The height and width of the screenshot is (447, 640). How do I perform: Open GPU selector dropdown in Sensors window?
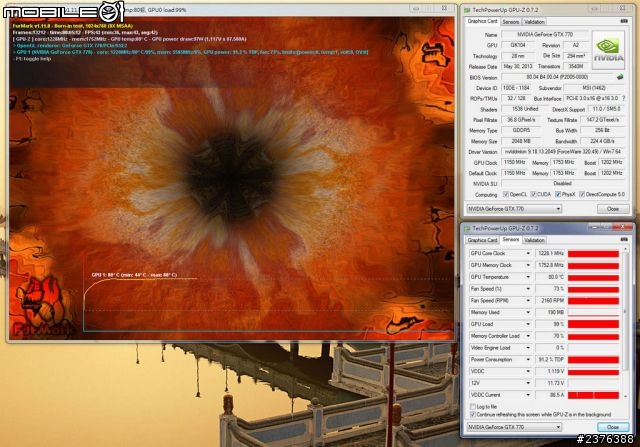pos(514,427)
